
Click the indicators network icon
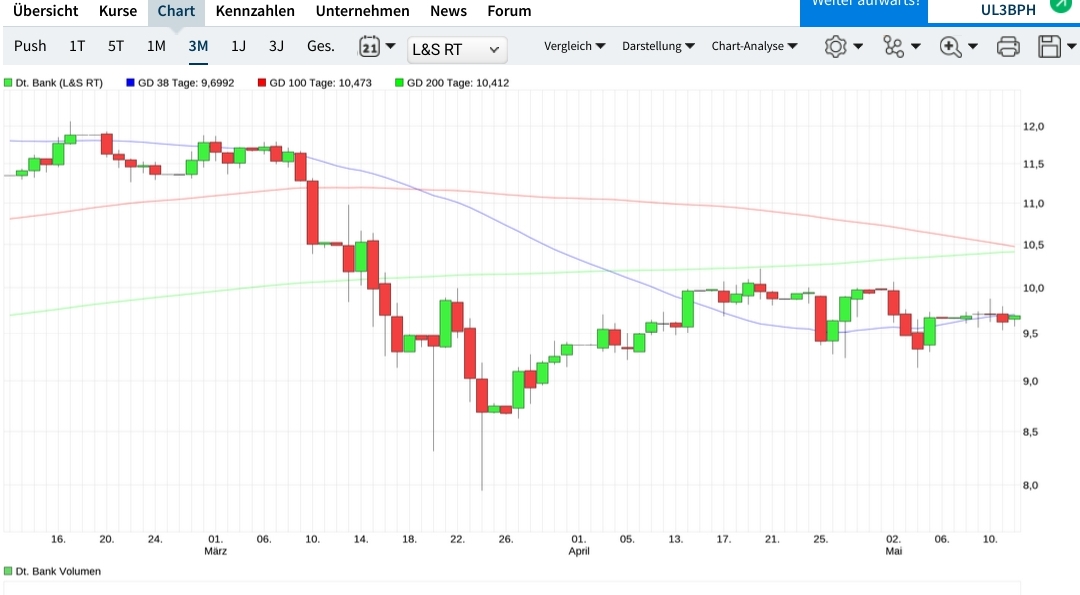[x=895, y=46]
